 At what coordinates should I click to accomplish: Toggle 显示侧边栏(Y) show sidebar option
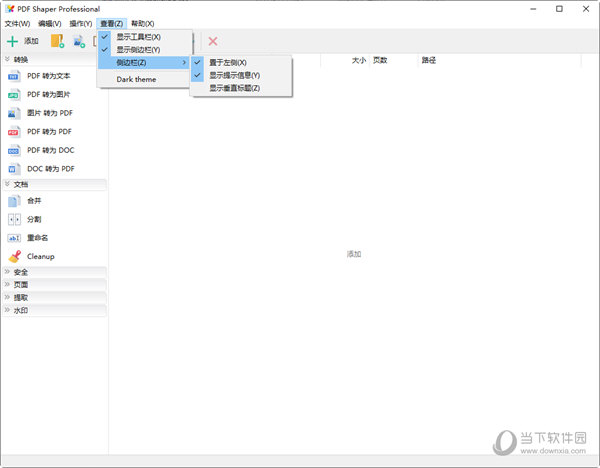pos(145,50)
